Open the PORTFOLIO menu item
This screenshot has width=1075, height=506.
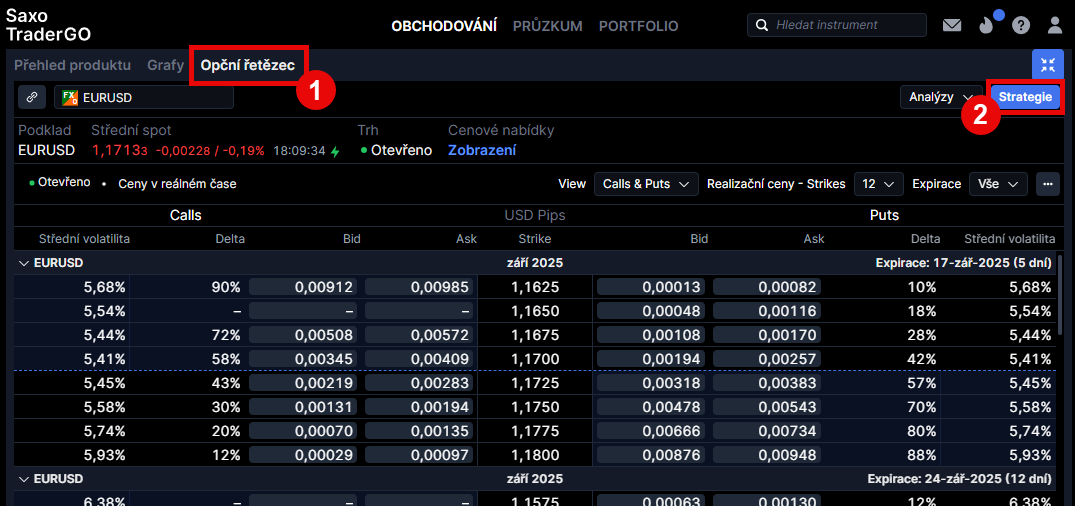click(x=638, y=26)
